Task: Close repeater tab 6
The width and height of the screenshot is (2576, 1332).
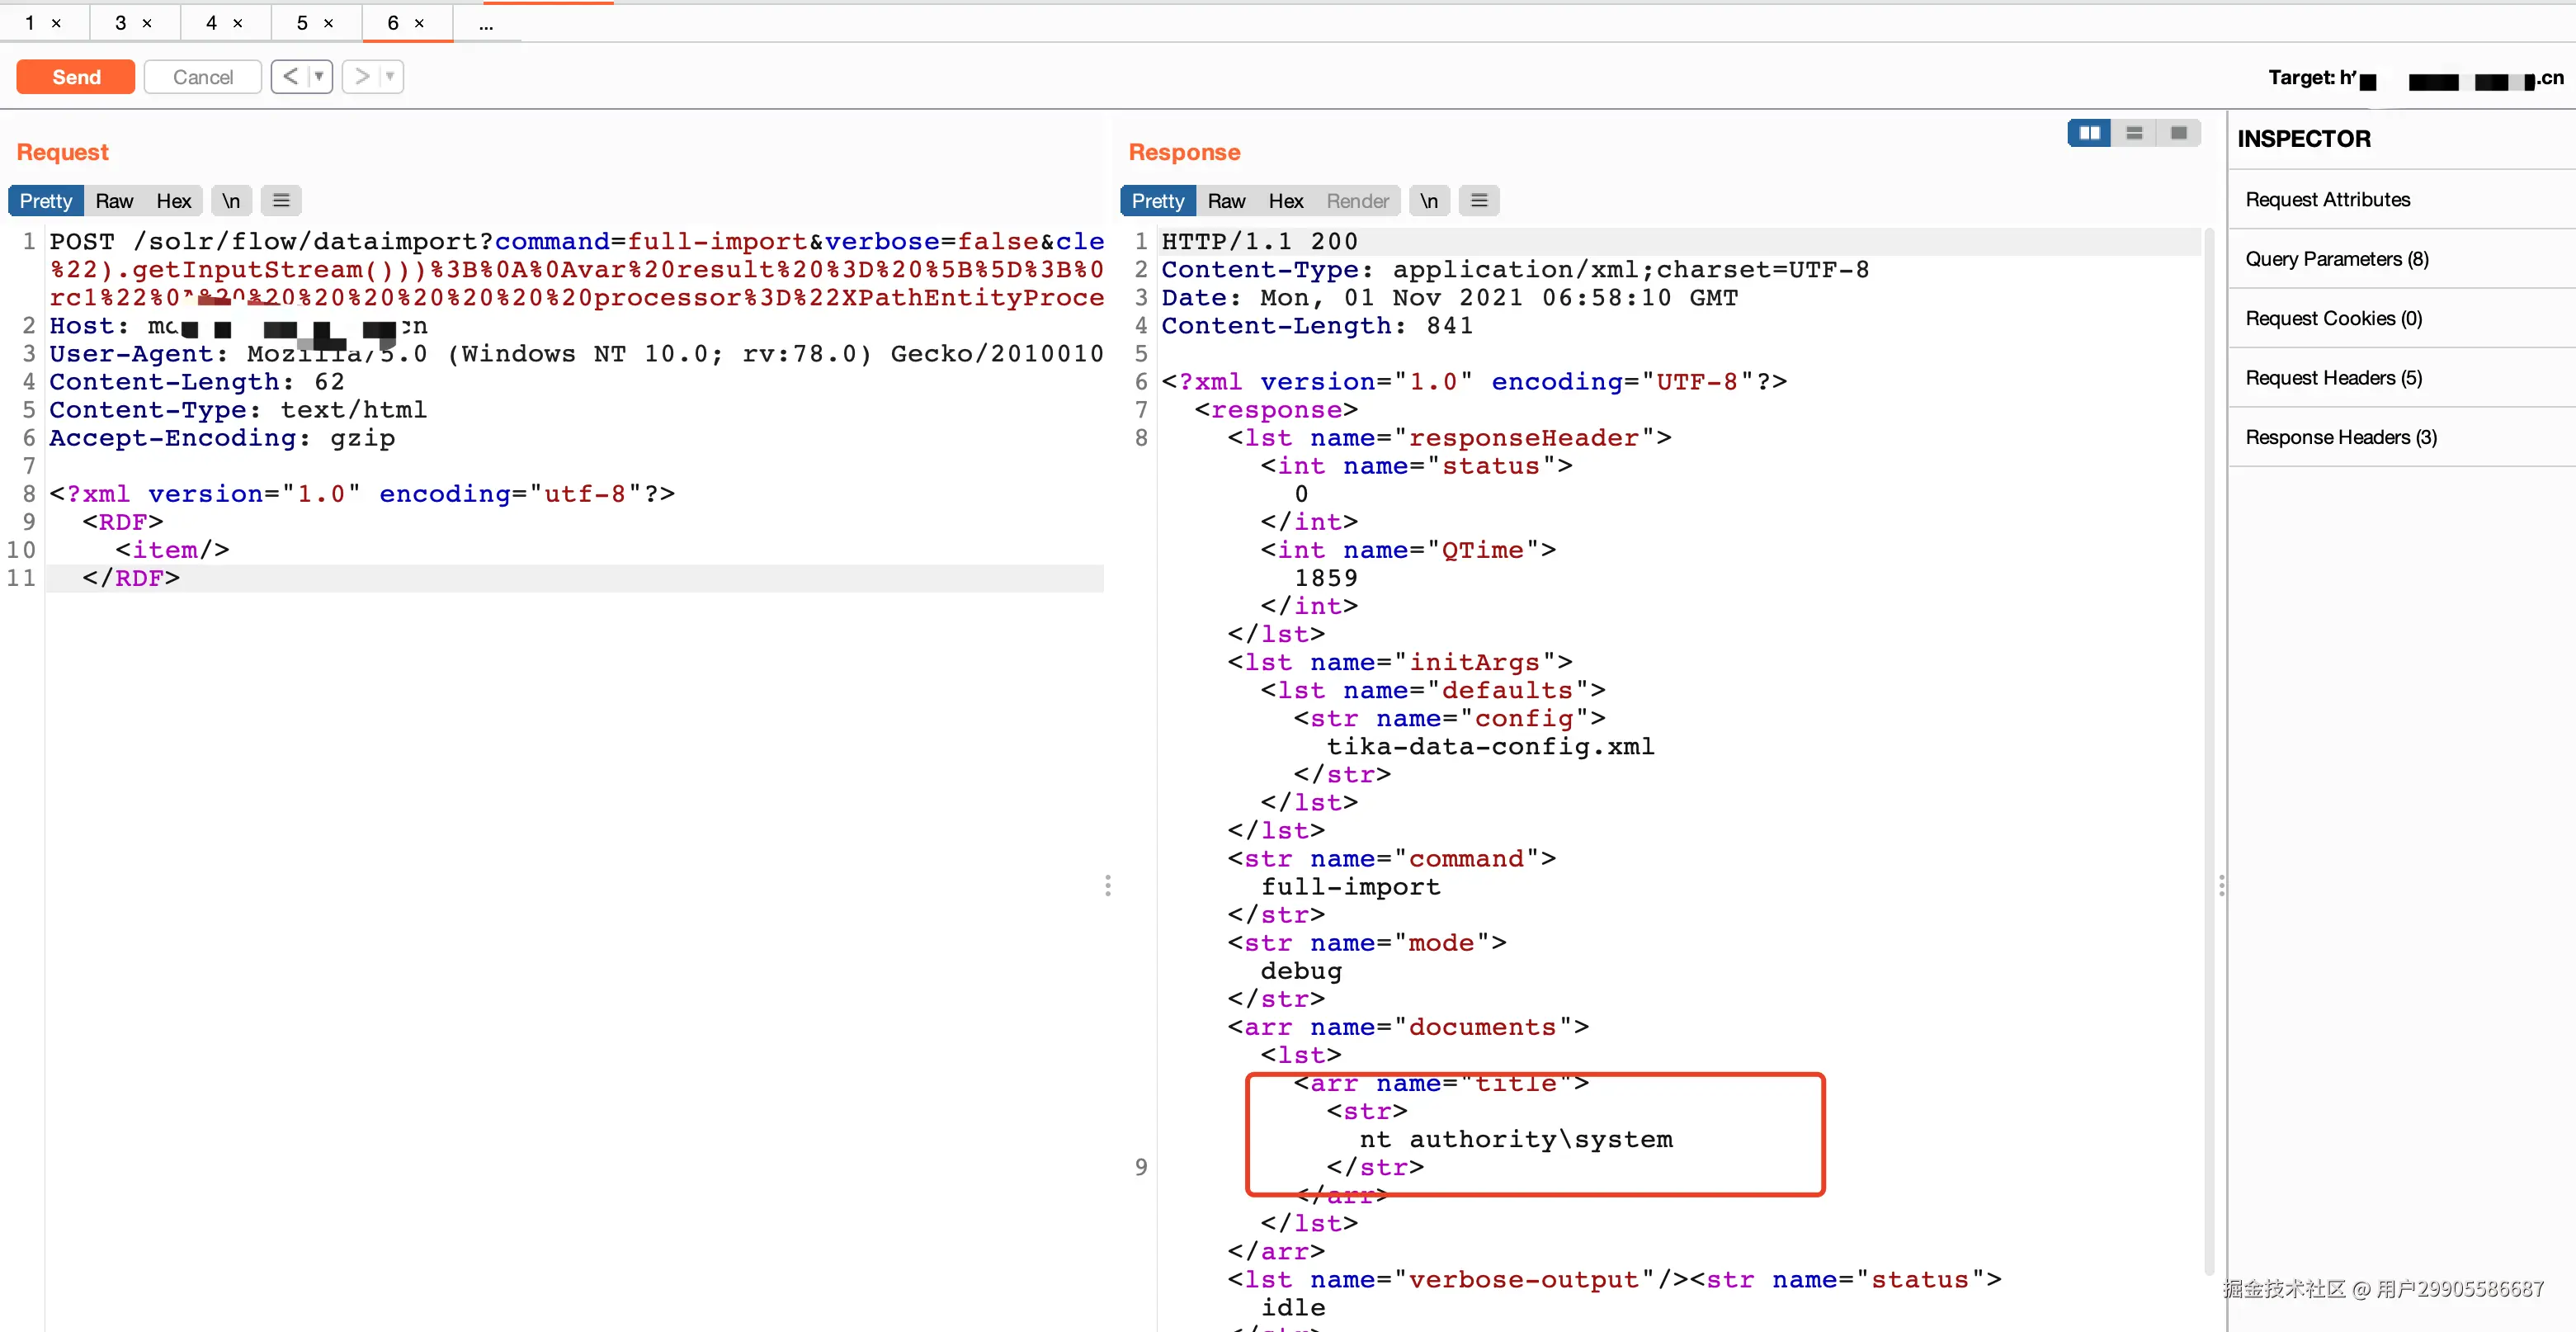Action: click(x=420, y=23)
